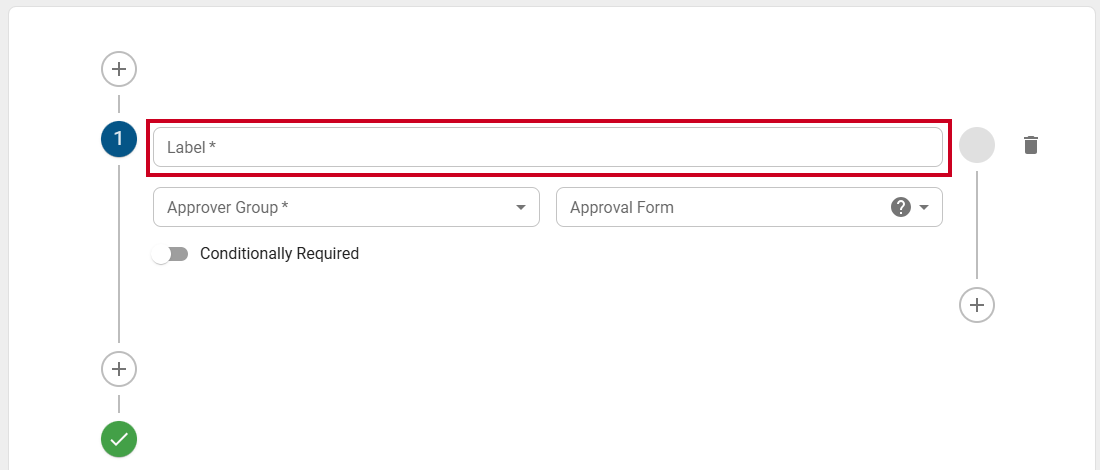Viewport: 1100px width, 470px height.
Task: Focus the Label text field
Action: 548,147
